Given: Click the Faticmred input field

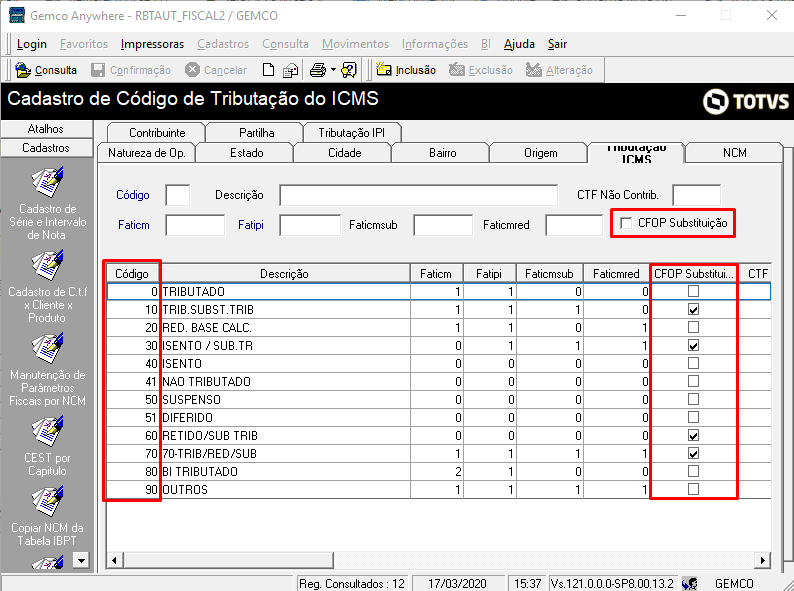Looking at the screenshot, I should (x=574, y=225).
